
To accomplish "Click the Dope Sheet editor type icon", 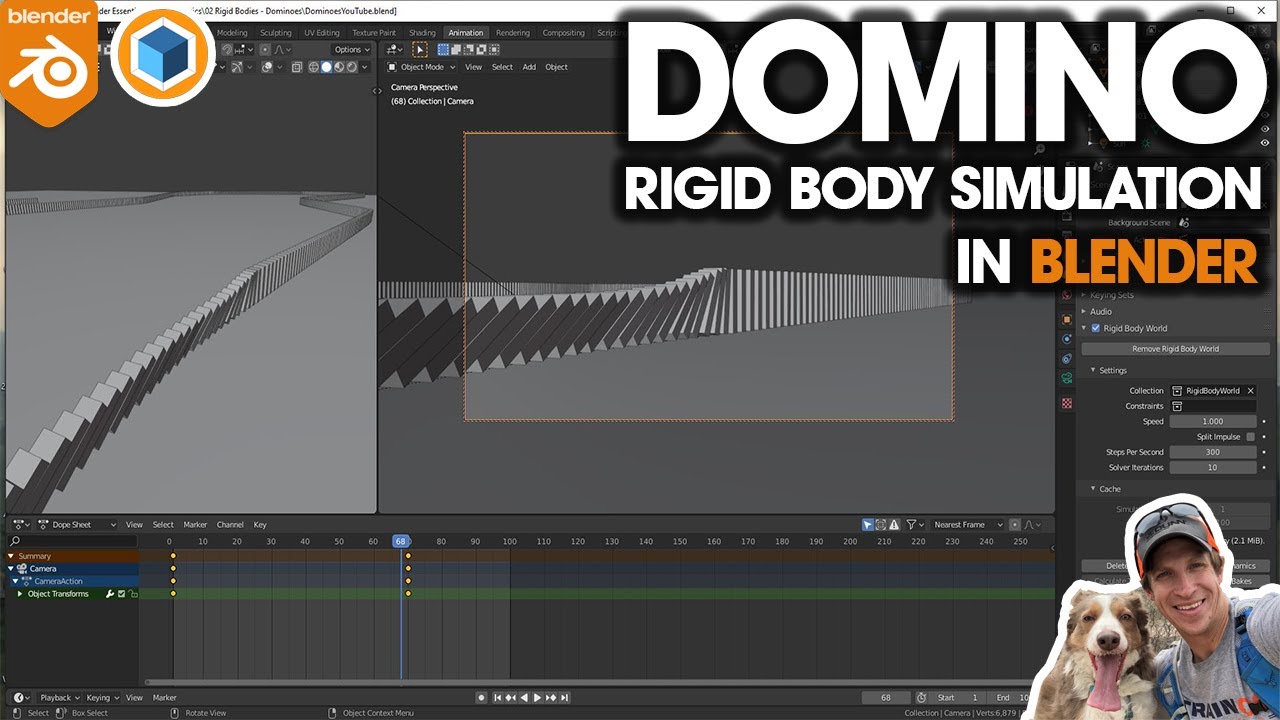I will pos(21,524).
